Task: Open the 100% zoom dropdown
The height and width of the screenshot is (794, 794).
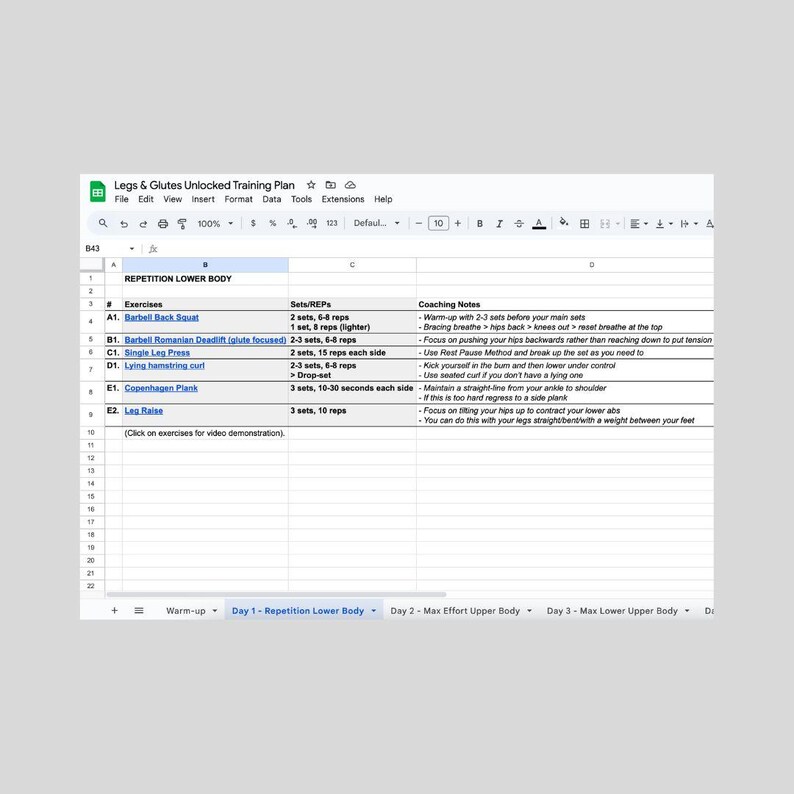Action: pos(215,224)
